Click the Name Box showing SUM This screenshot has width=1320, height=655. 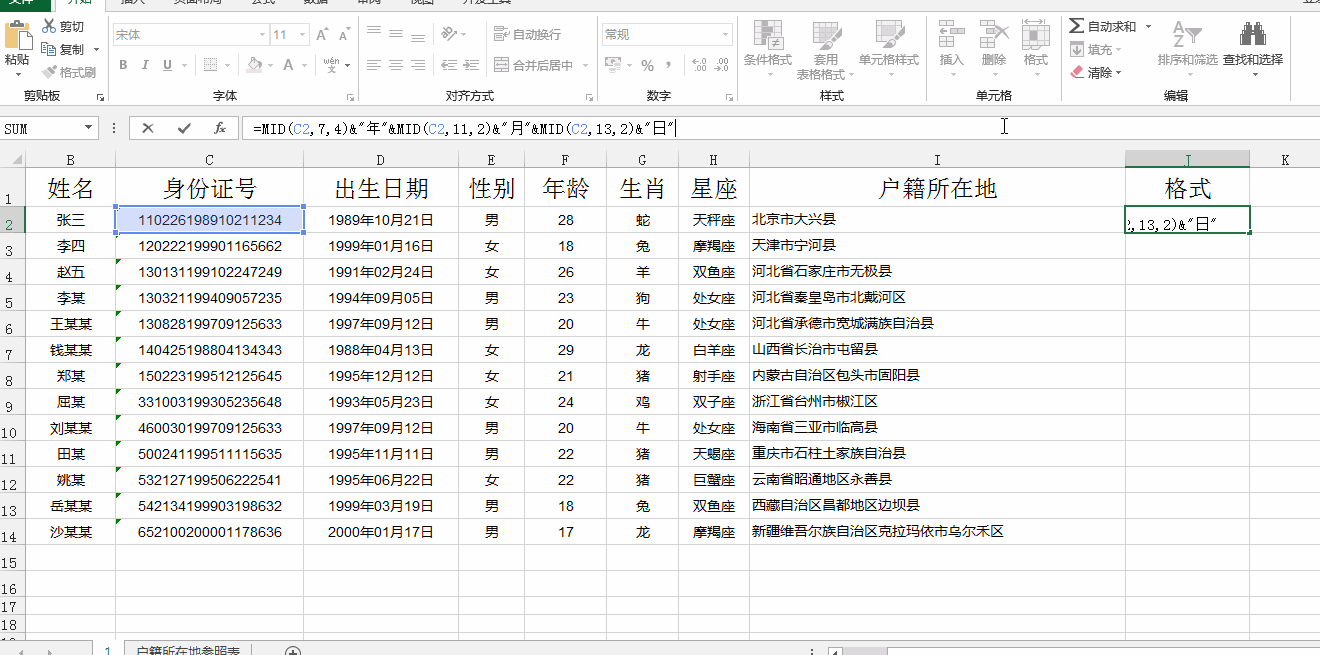tap(40, 128)
